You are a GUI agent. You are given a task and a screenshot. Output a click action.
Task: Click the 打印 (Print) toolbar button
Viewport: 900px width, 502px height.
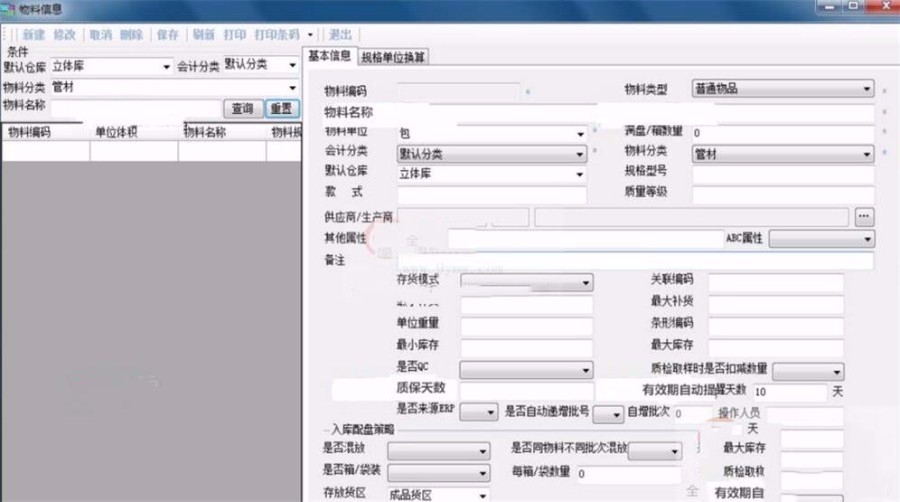236,34
